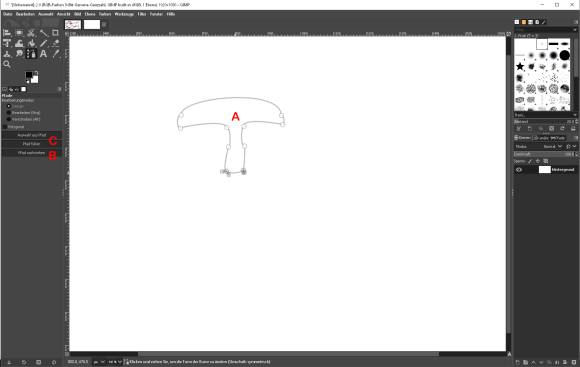Select the Text tool letter A
This screenshot has width=580, height=367.
pos(43,54)
